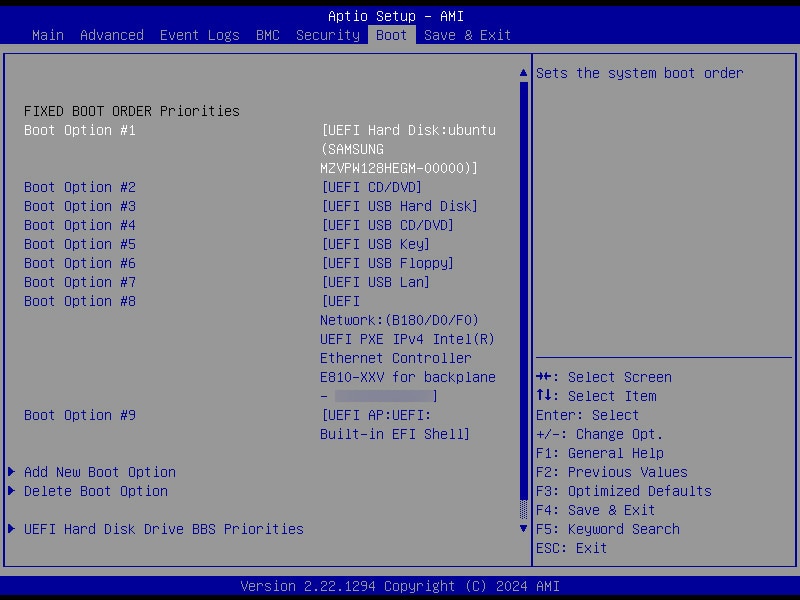The width and height of the screenshot is (800, 600).
Task: Switch to the Advanced tab
Action: (112, 35)
